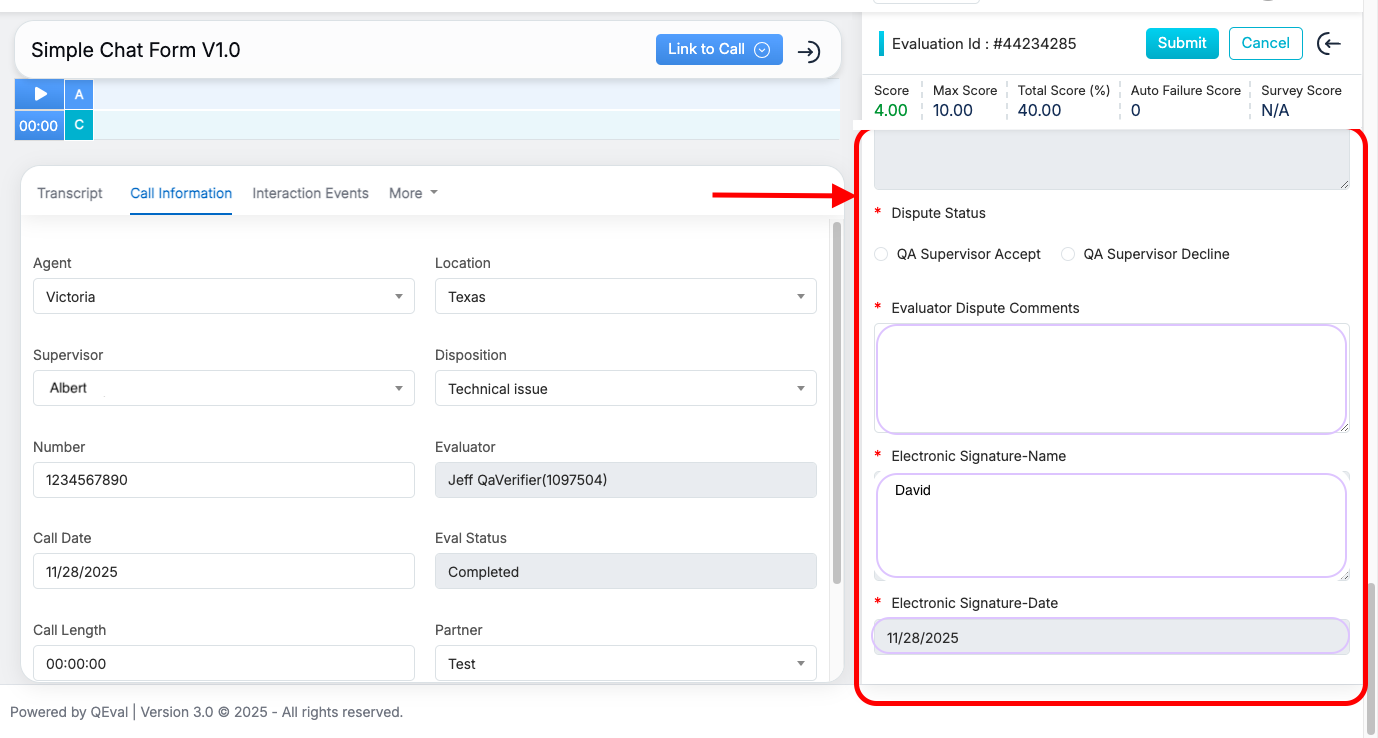The height and width of the screenshot is (738, 1378).
Task: Expand the More tab menu
Action: (x=413, y=193)
